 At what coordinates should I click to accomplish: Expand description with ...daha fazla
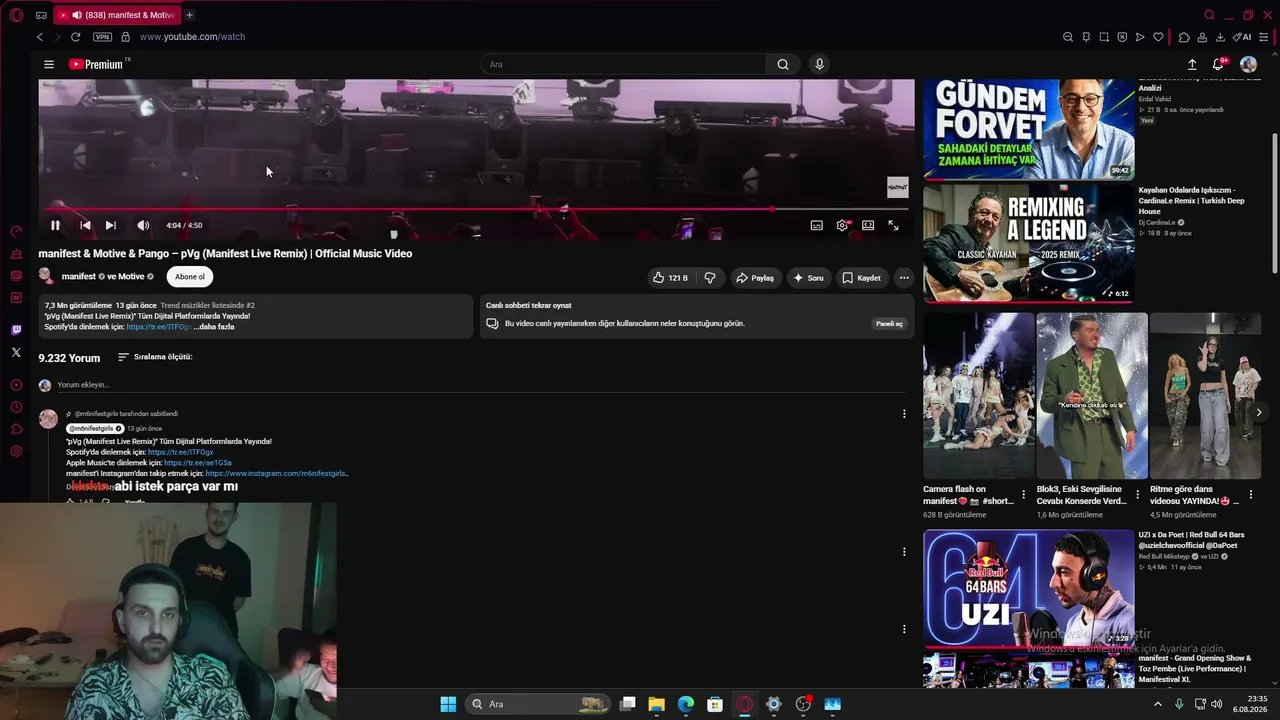[214, 327]
